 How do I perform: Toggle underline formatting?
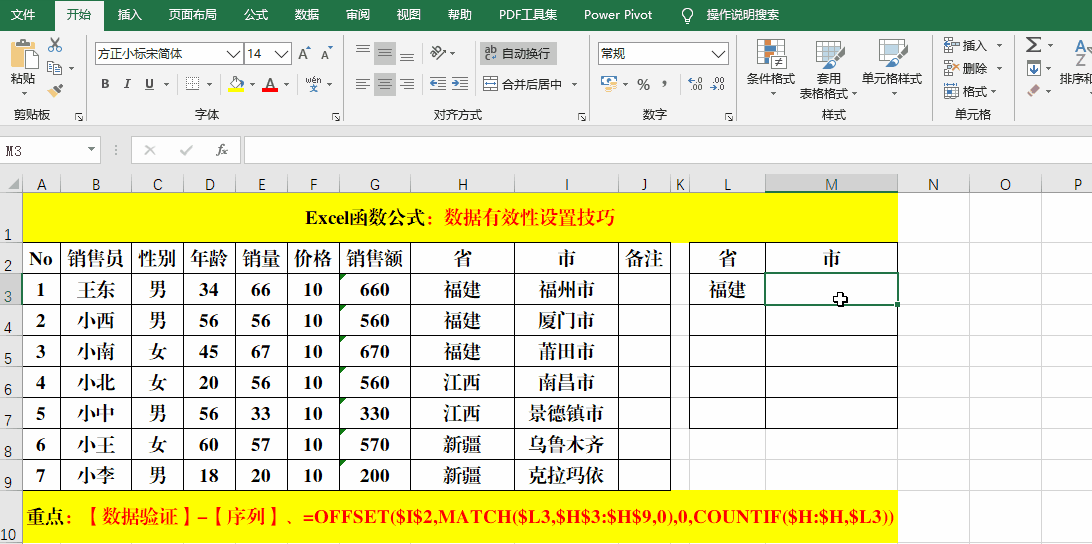[x=149, y=84]
